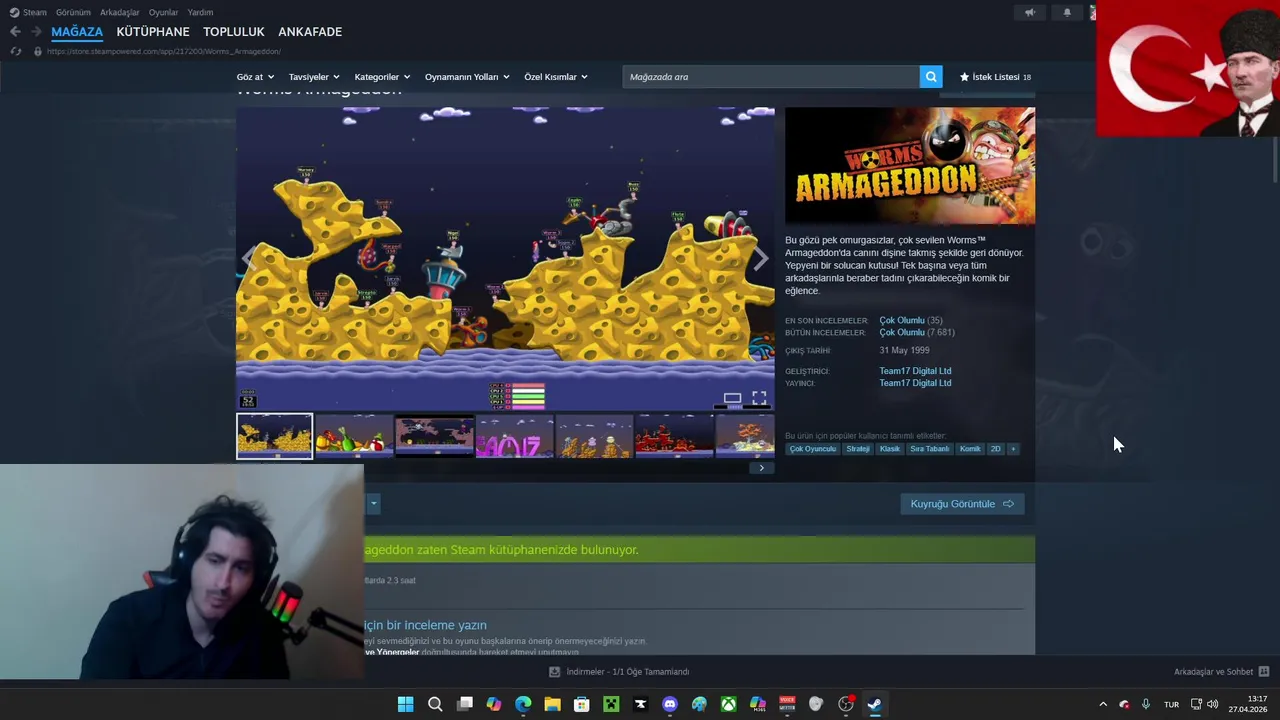Open İstek Listesi wishlist button

click(995, 77)
